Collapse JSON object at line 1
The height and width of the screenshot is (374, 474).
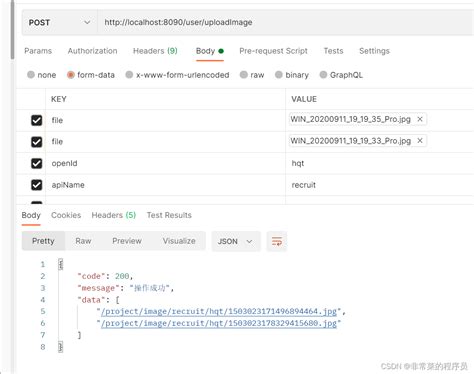[60, 264]
